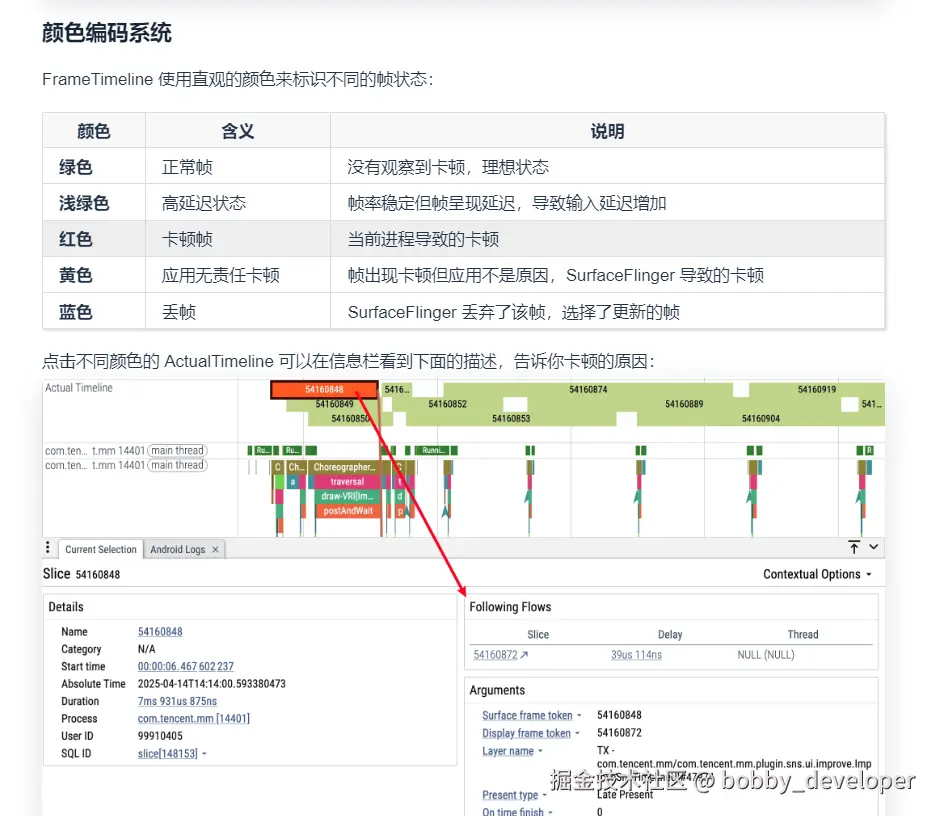
Task: Click the 颜色编码系统 heading
Action: pyautogui.click(x=107, y=32)
